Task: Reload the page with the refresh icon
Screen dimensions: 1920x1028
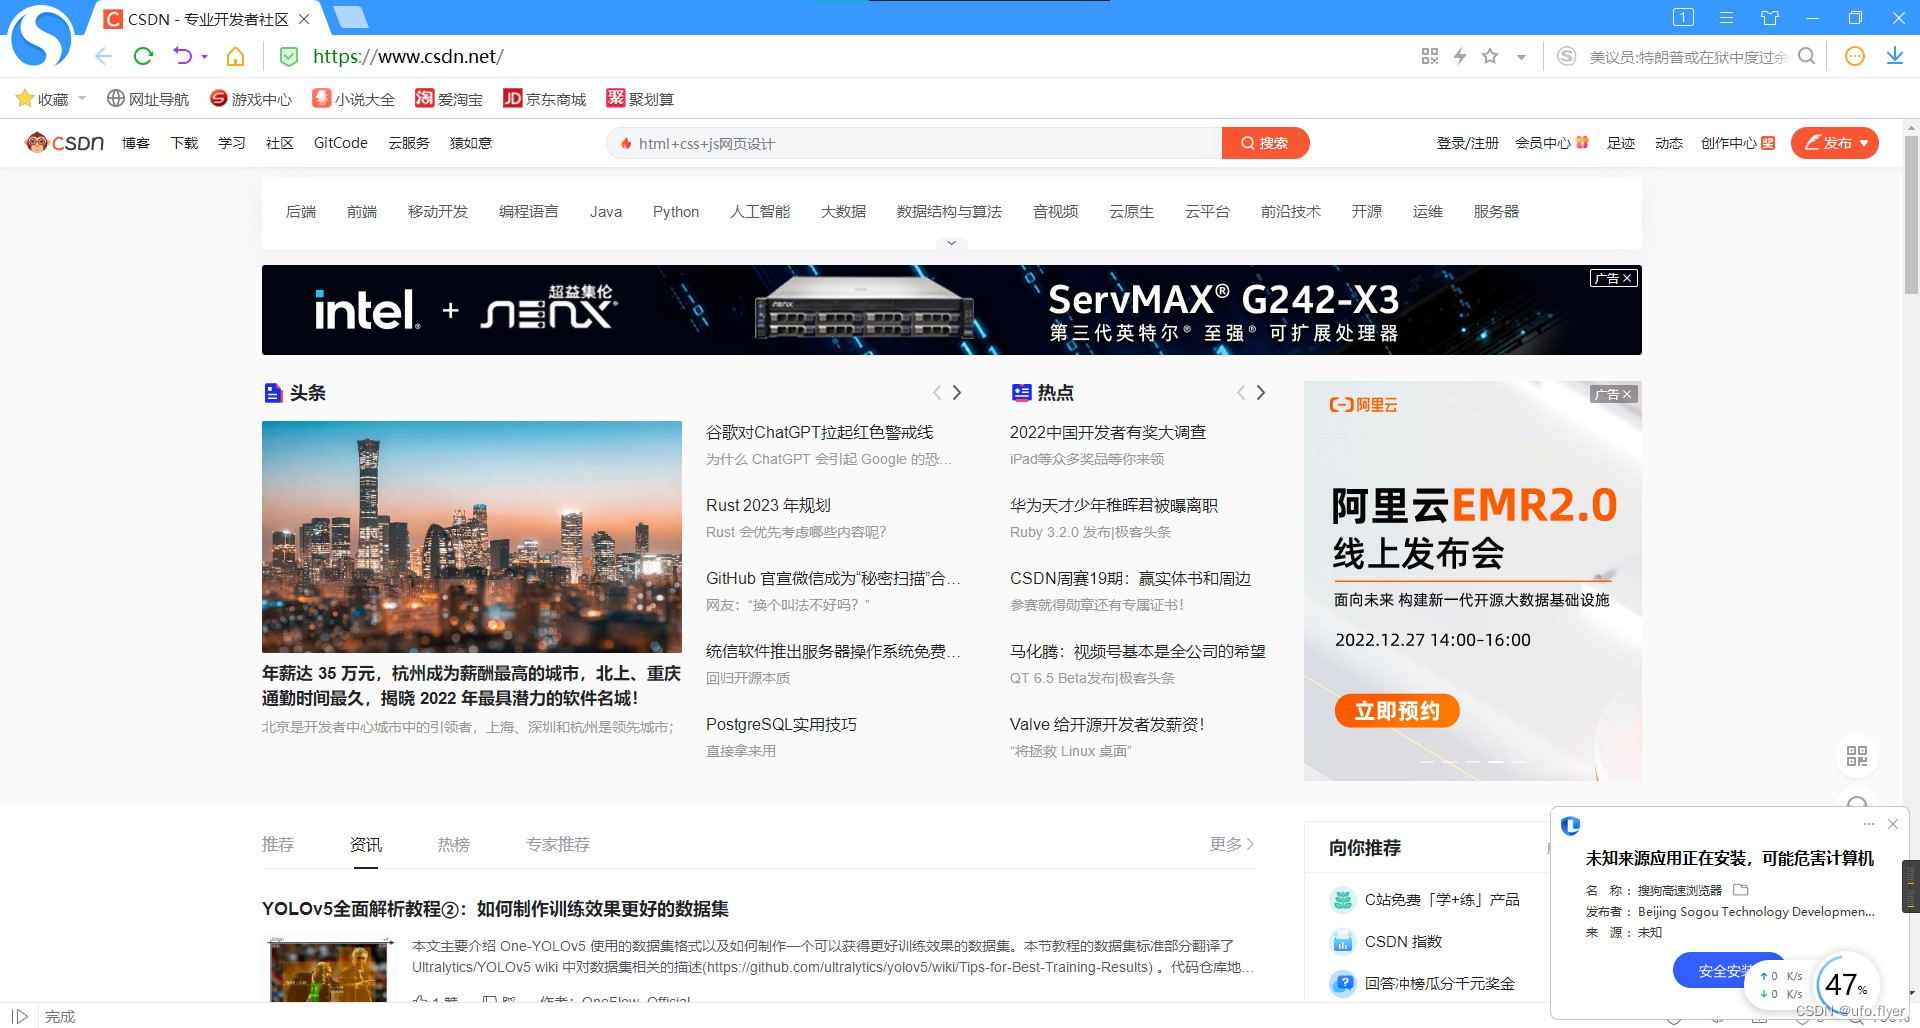Action: point(143,56)
